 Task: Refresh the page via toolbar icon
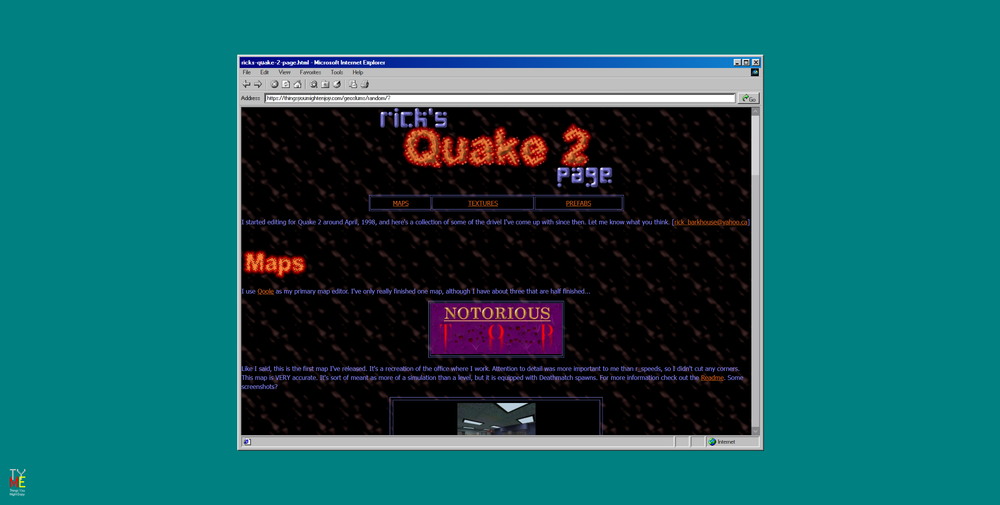pyautogui.click(x=286, y=84)
